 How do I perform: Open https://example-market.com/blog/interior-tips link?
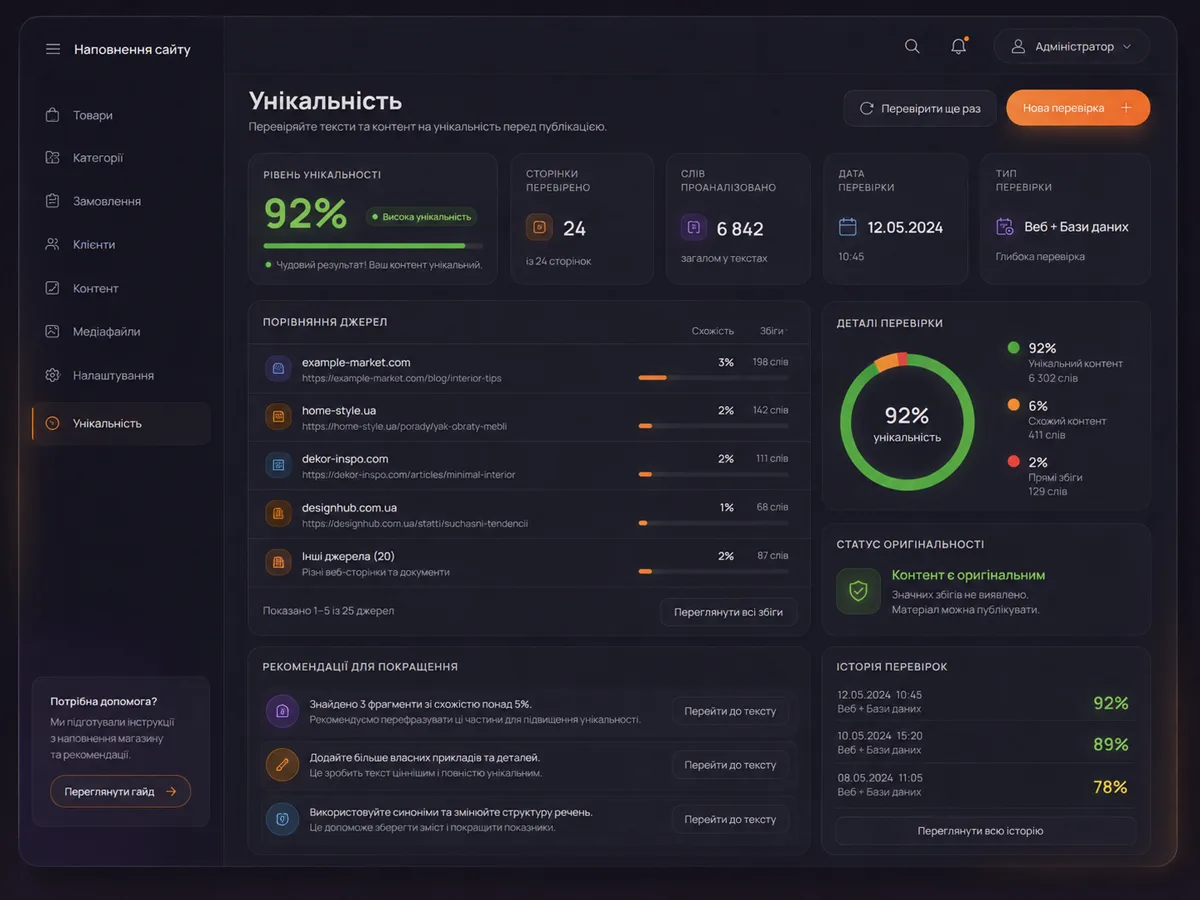coord(402,379)
